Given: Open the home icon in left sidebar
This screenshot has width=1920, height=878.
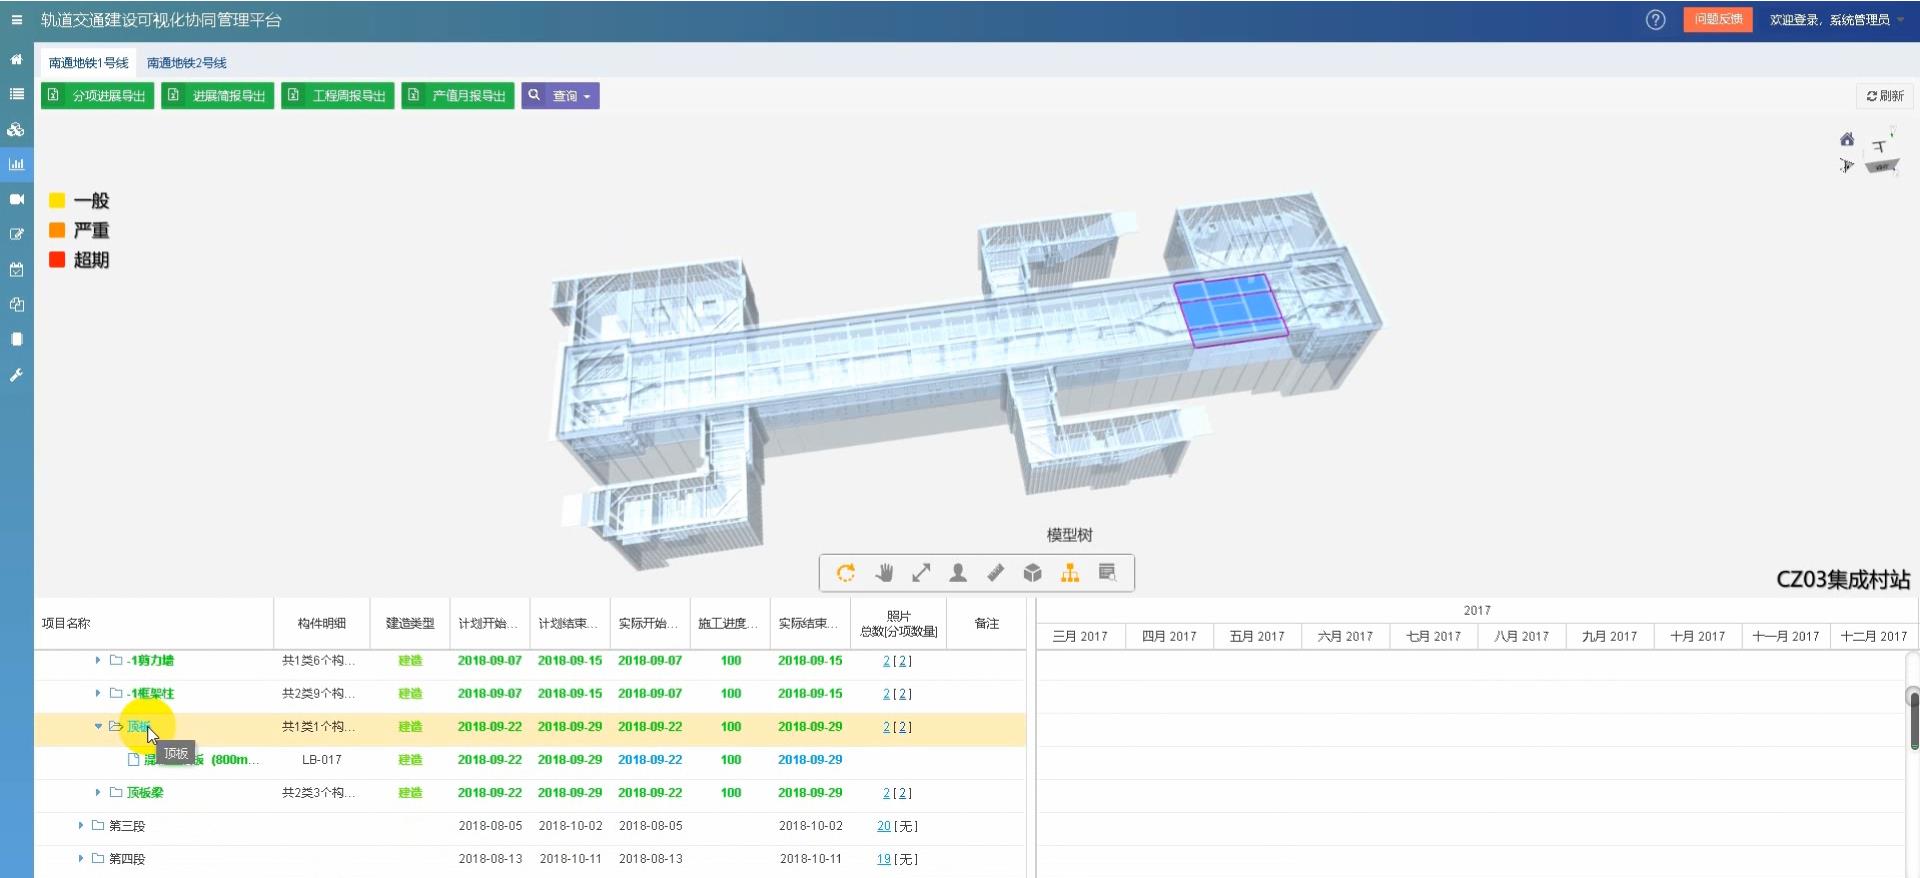Looking at the screenshot, I should point(16,60).
